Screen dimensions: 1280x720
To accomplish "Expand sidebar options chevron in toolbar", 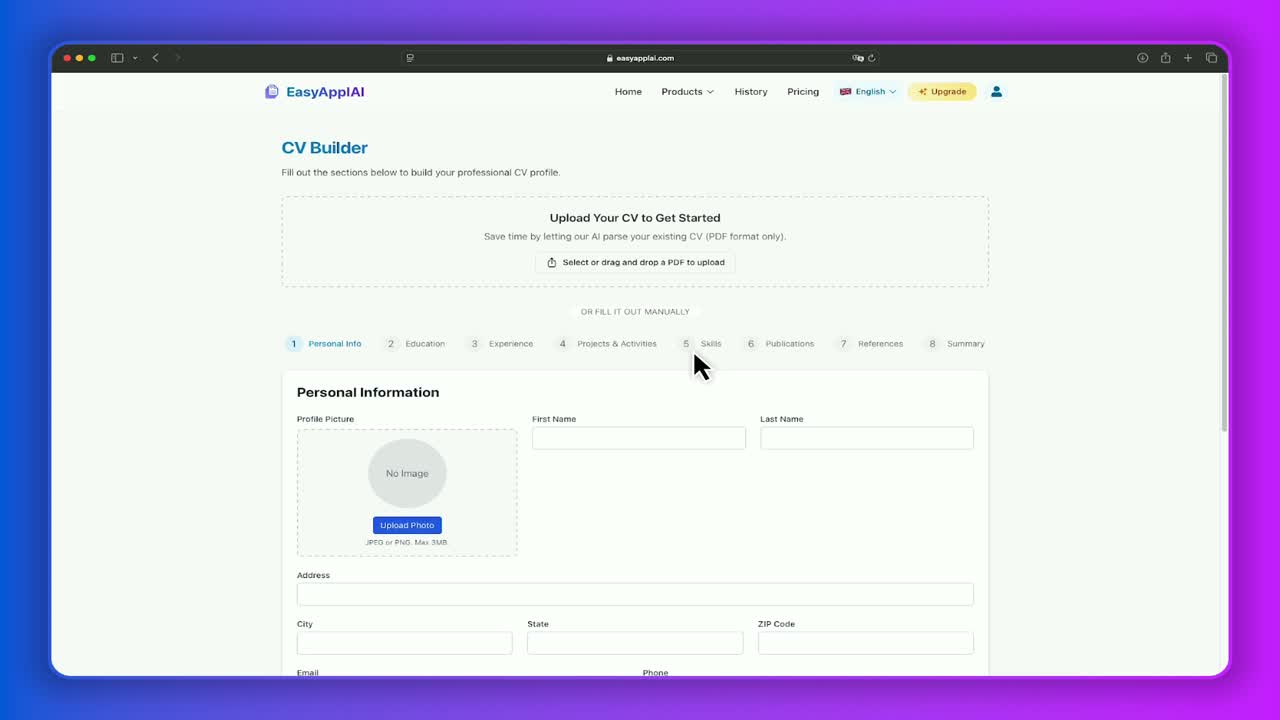I will tap(135, 58).
